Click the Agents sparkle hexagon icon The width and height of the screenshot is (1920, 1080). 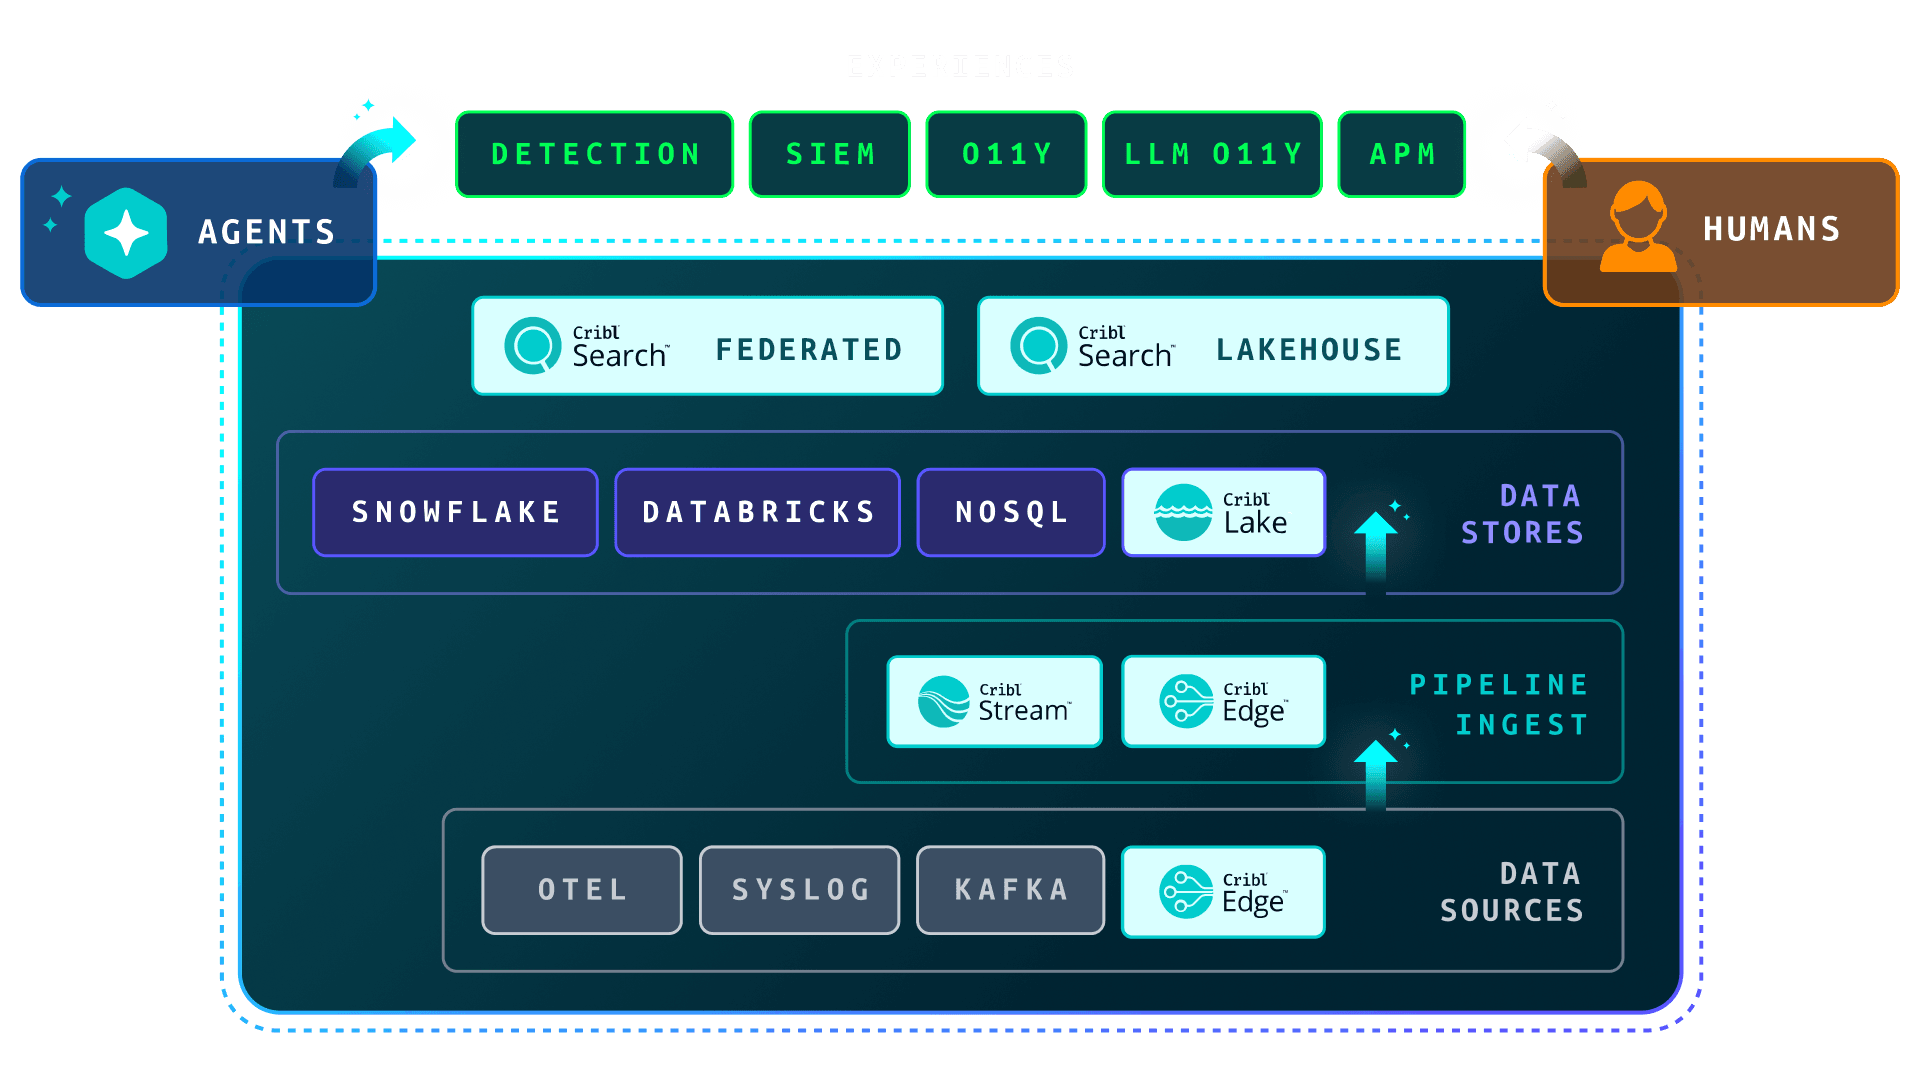tap(126, 233)
